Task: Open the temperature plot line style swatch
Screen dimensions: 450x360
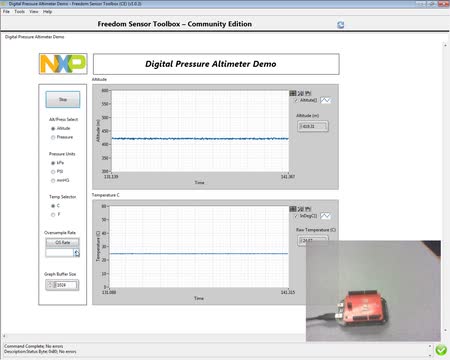Action: click(325, 216)
